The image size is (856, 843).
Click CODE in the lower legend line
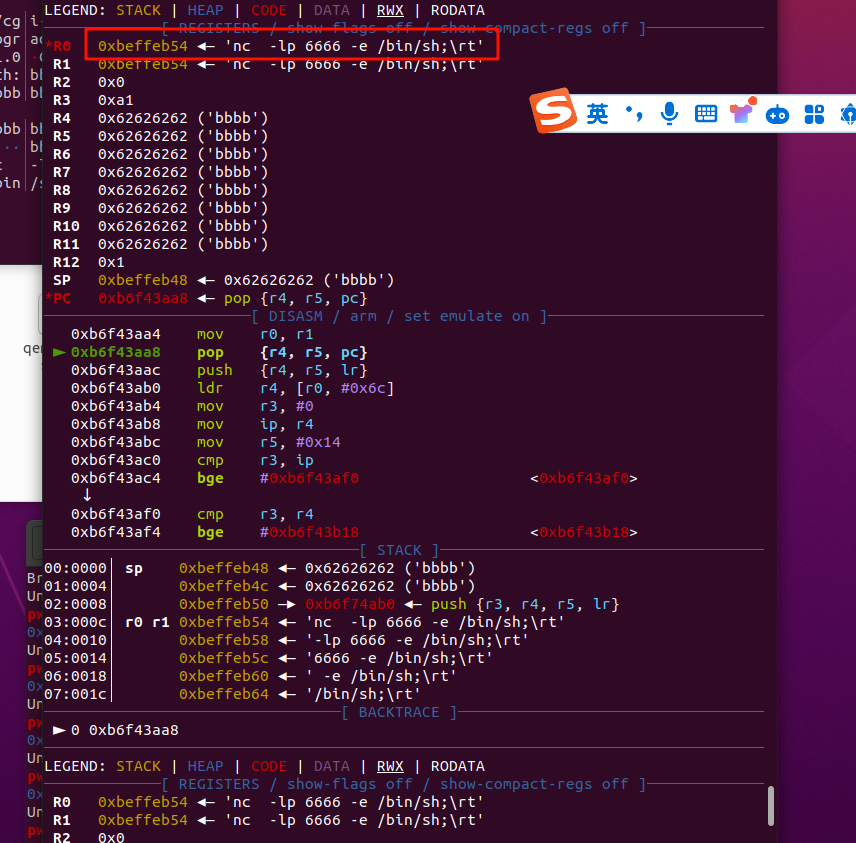269,767
